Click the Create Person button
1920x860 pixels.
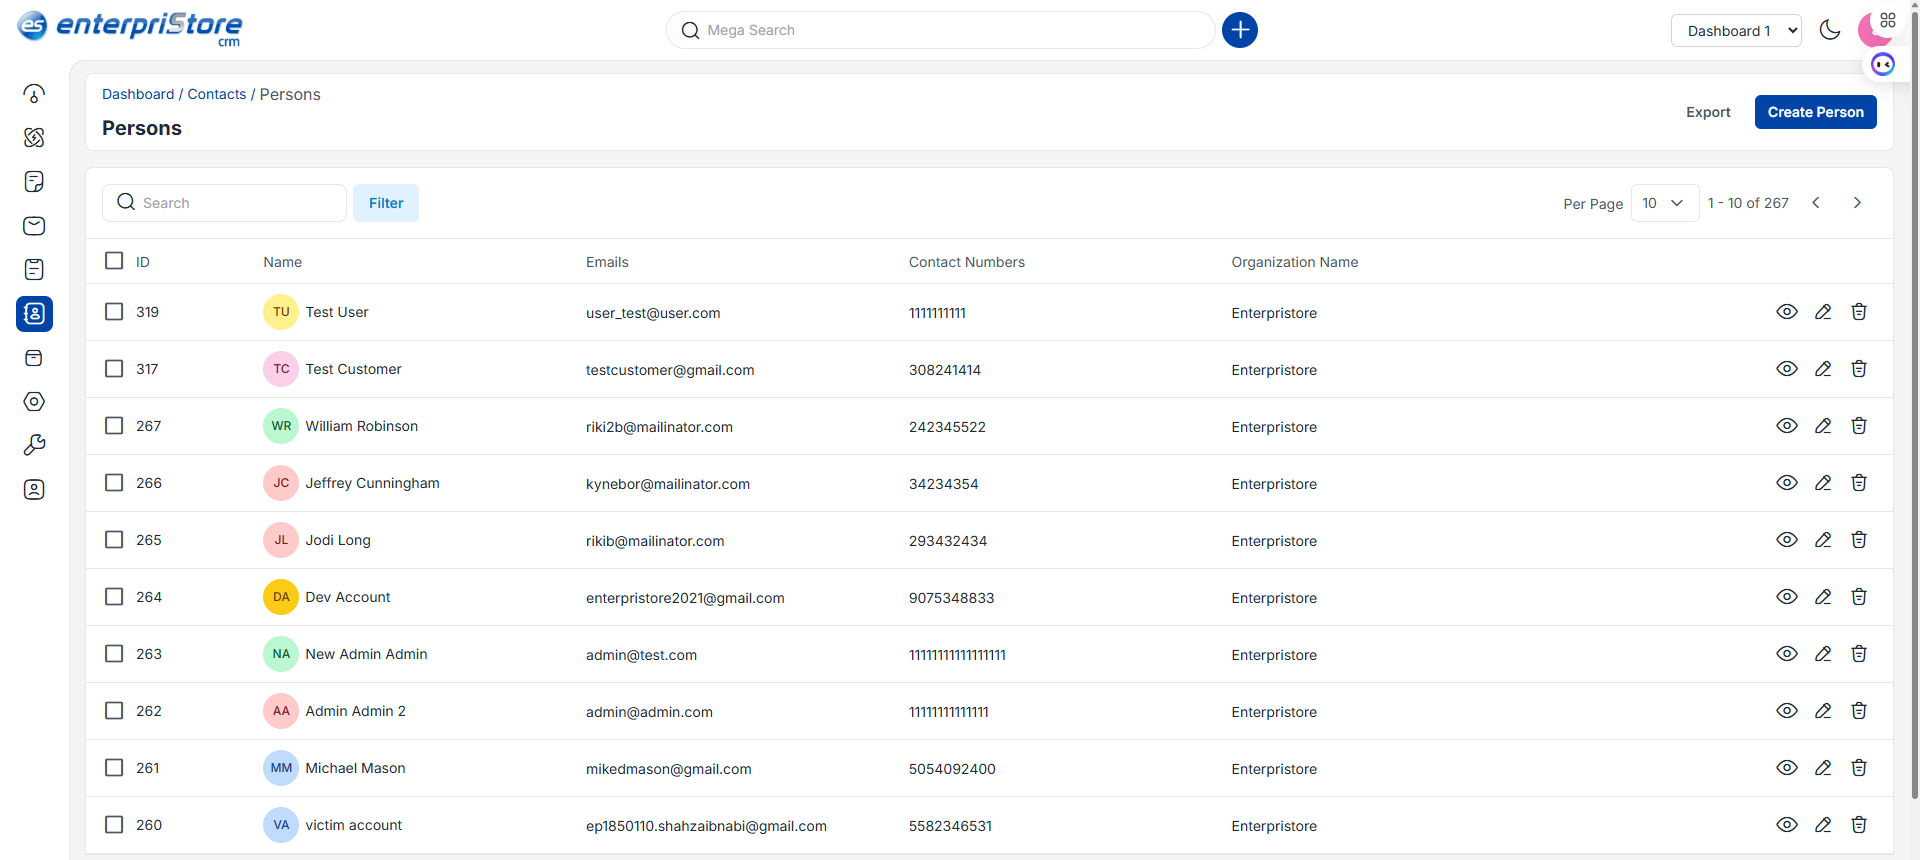1815,112
